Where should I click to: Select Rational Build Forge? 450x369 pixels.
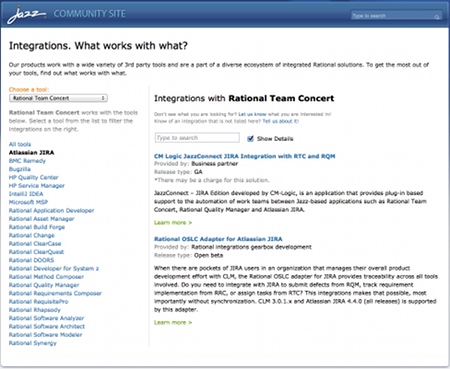point(37,227)
